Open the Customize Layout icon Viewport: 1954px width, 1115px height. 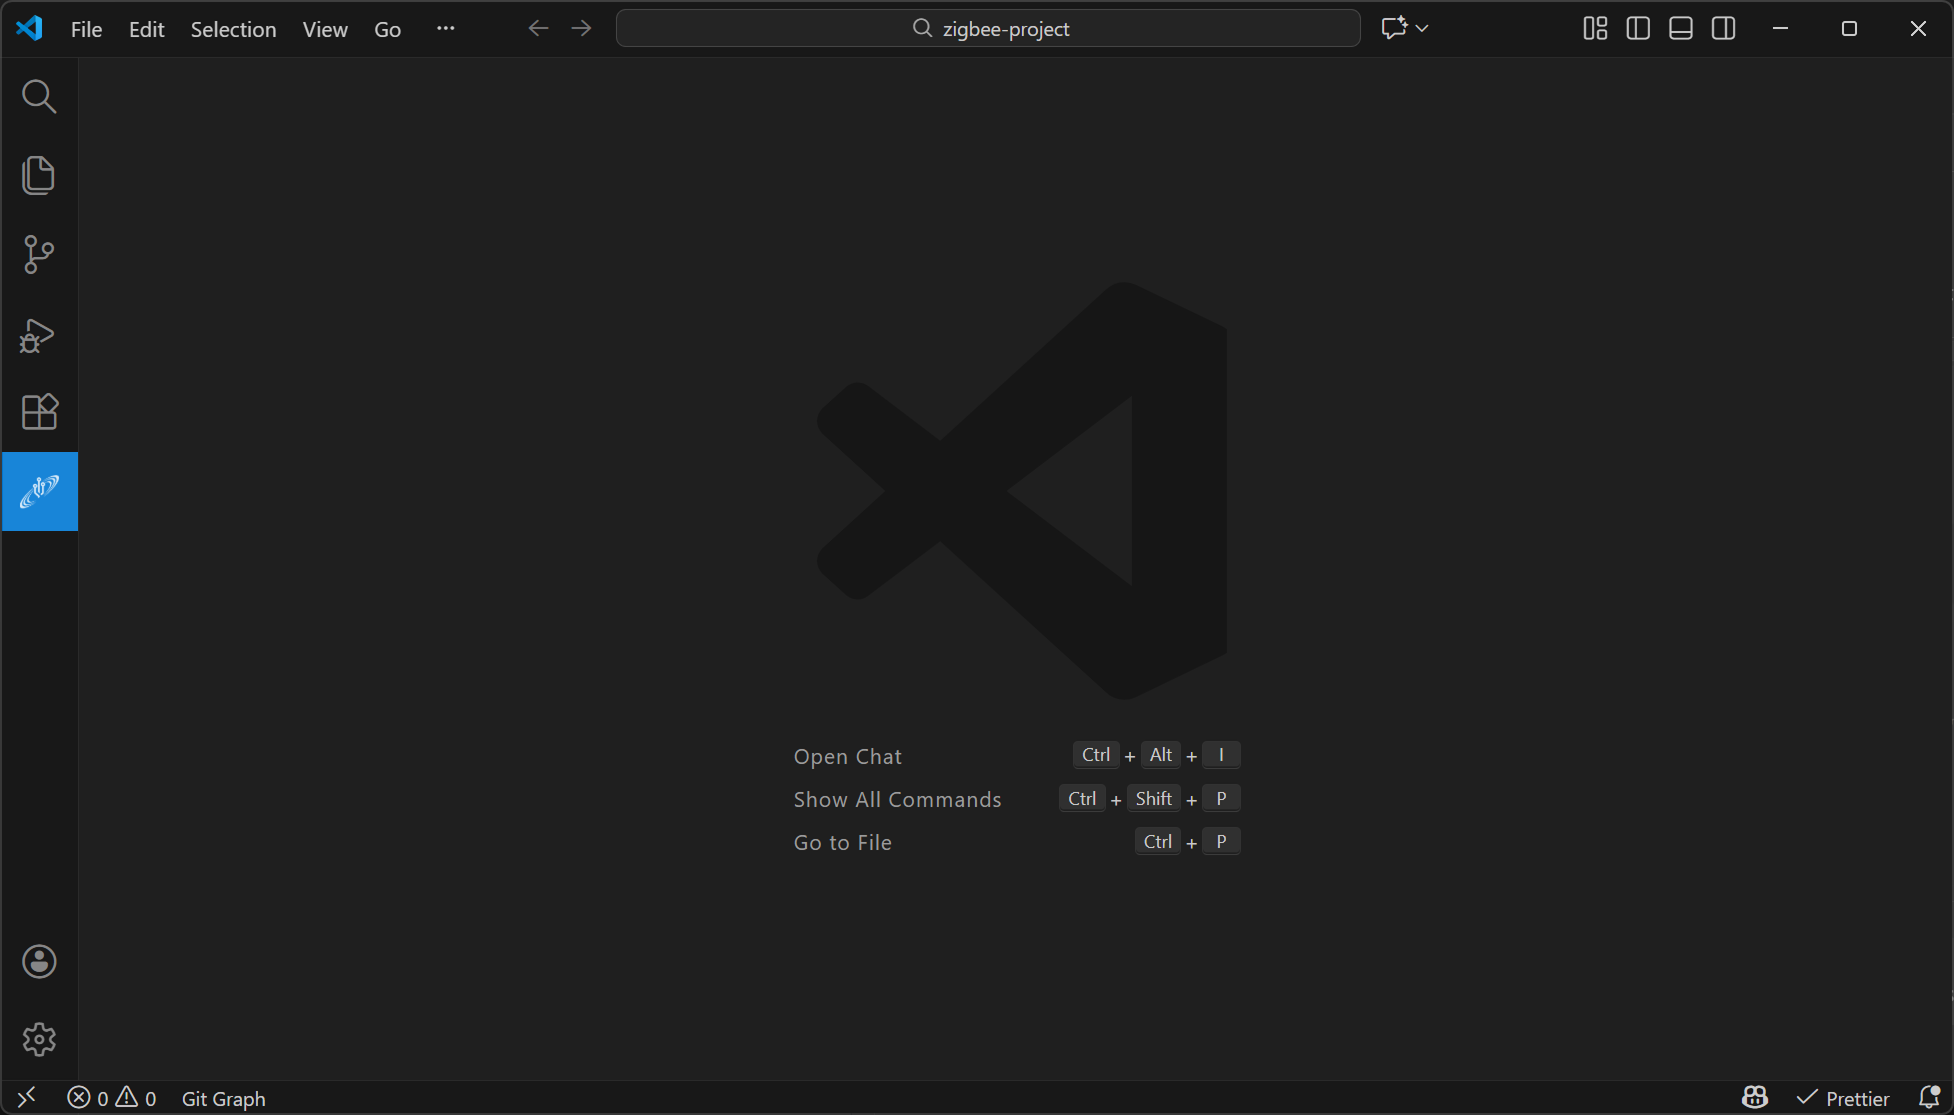pos(1595,28)
